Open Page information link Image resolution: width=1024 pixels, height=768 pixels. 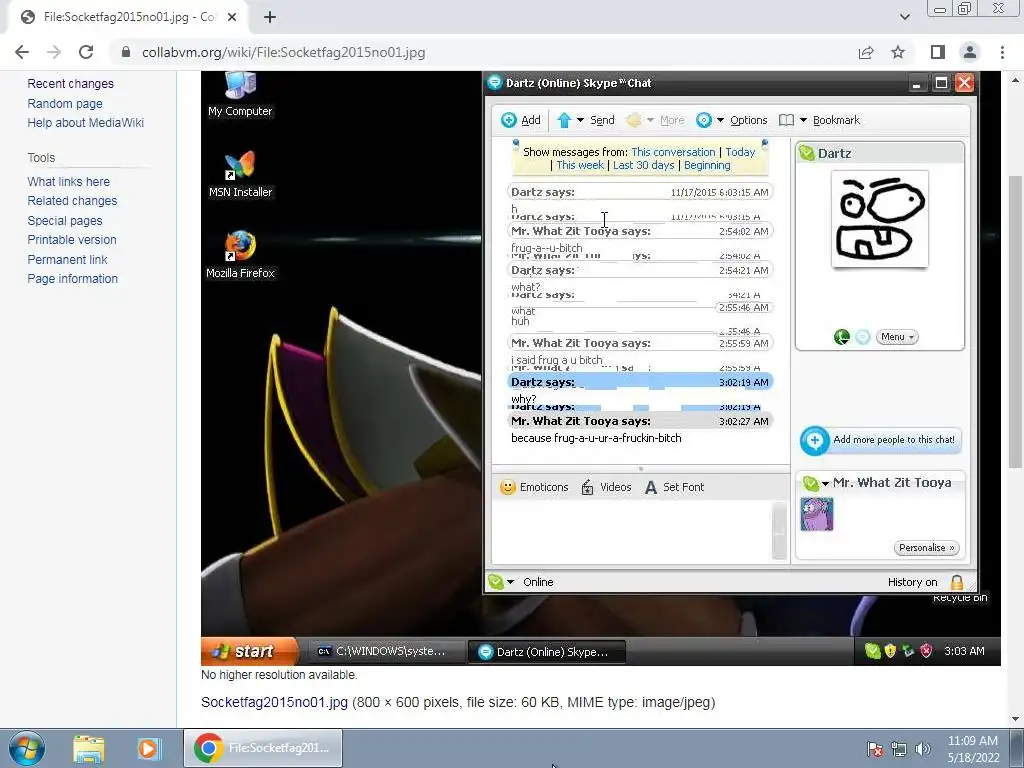coord(72,279)
